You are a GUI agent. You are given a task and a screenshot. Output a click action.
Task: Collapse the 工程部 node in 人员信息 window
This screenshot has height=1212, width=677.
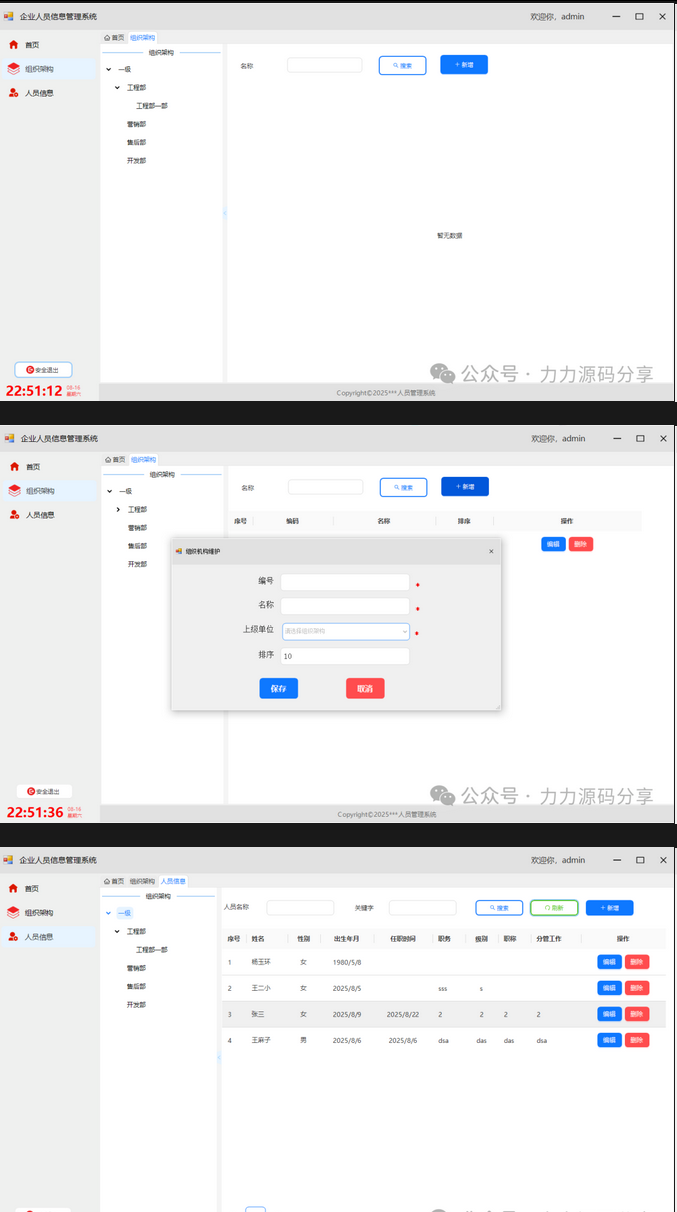point(117,932)
